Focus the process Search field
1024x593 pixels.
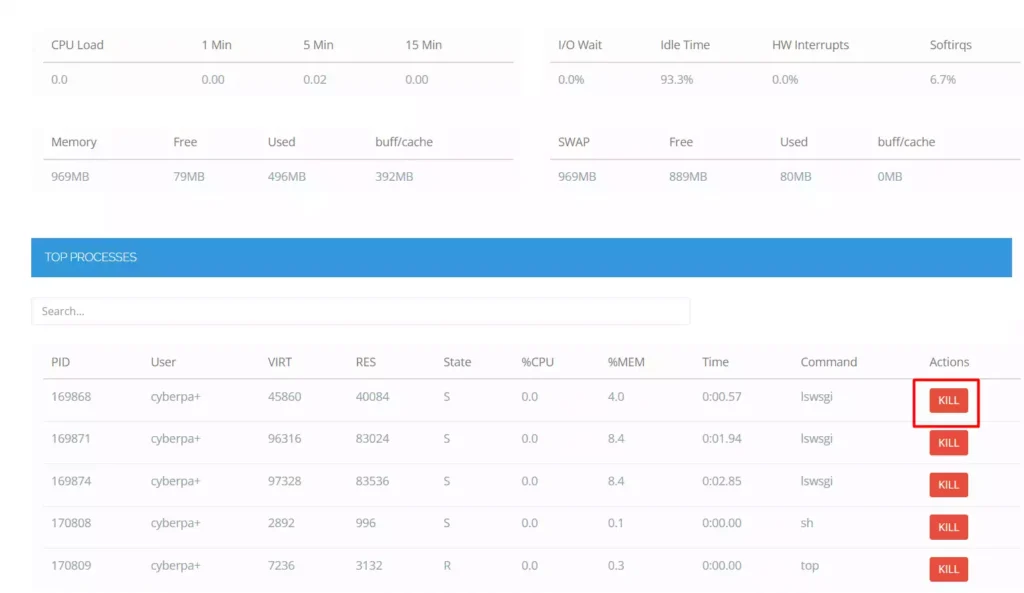point(360,311)
